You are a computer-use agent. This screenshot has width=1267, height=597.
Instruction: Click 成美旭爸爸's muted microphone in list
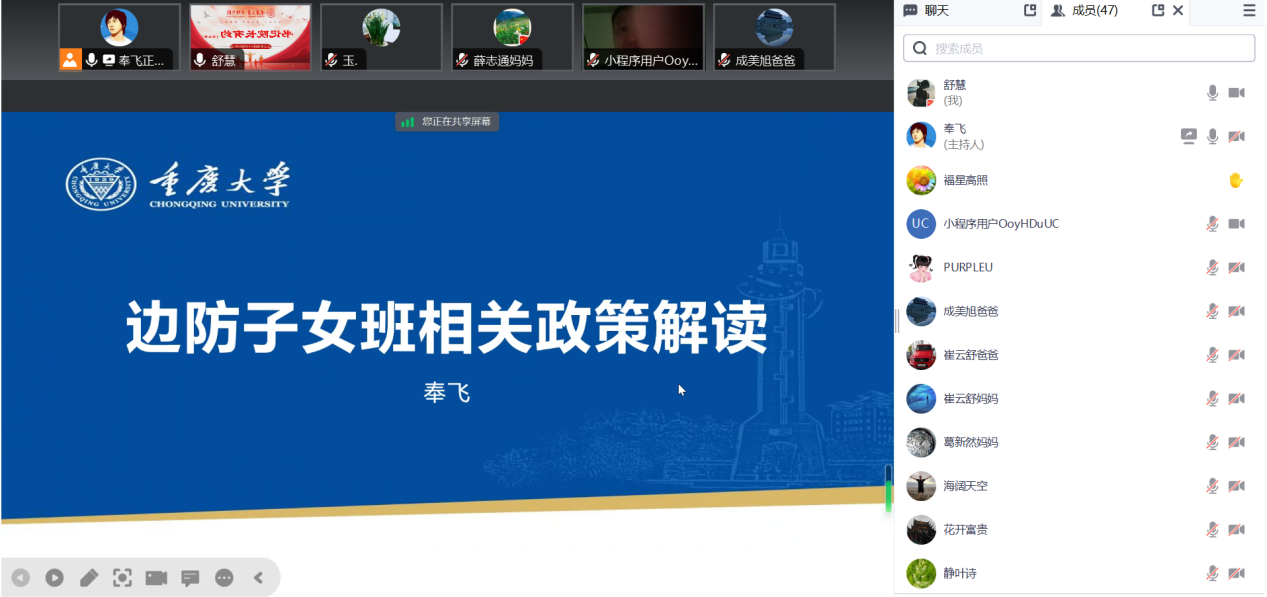(1212, 311)
